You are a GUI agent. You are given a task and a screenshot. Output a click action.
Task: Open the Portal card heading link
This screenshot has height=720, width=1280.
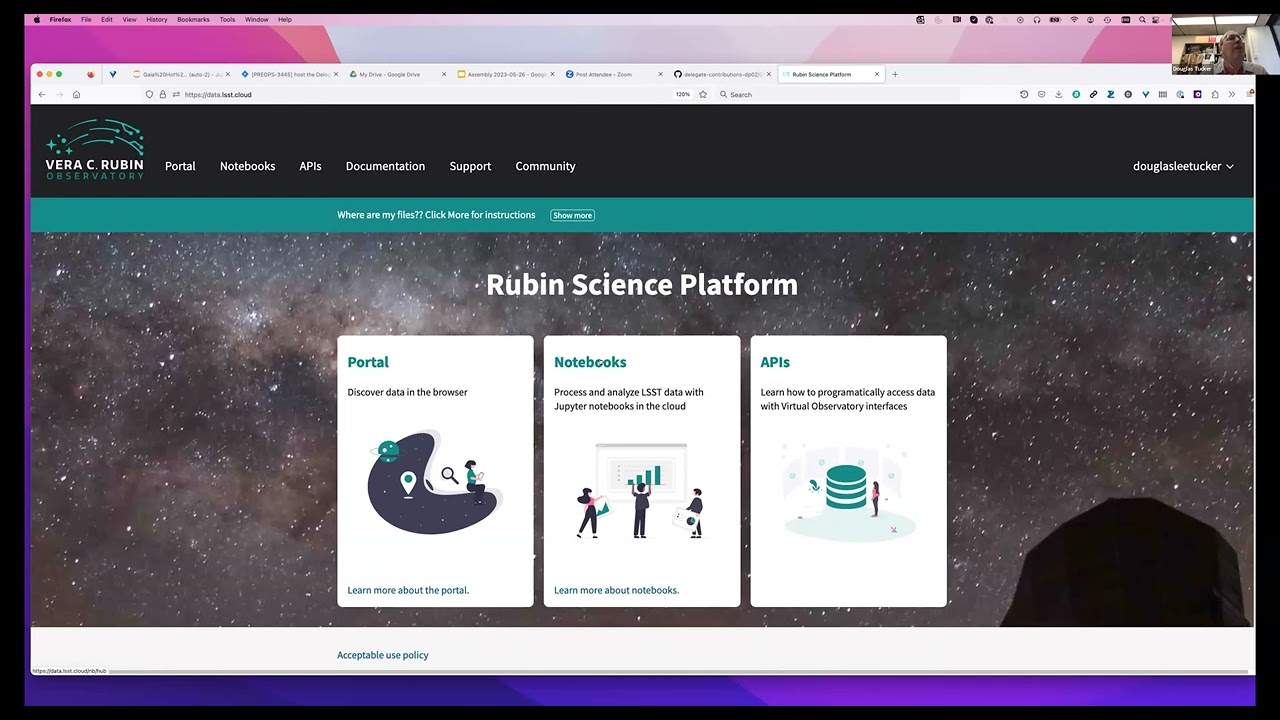pyautogui.click(x=368, y=362)
